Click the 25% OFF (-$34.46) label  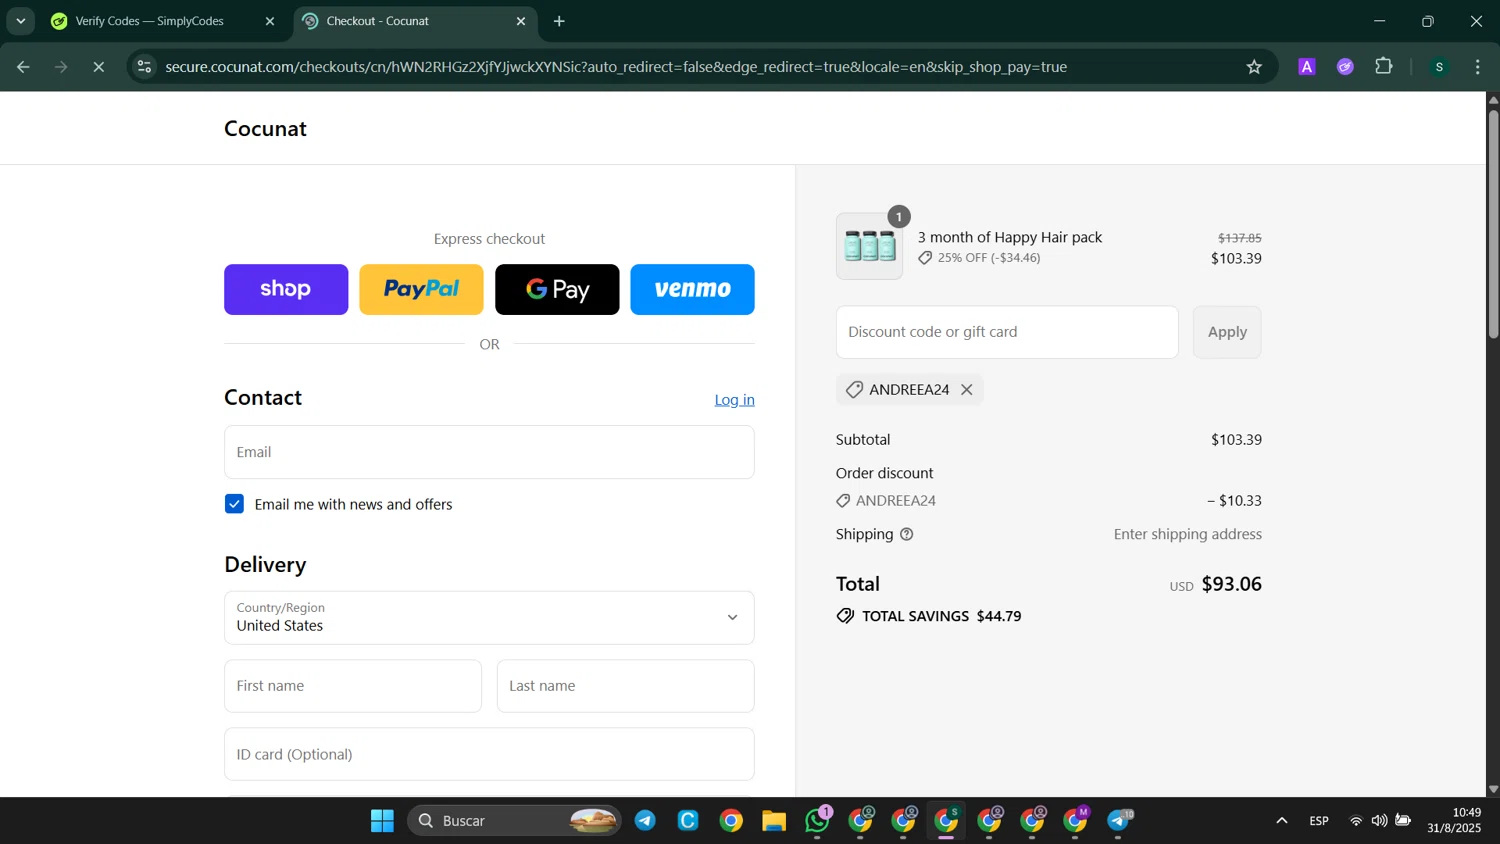989,258
